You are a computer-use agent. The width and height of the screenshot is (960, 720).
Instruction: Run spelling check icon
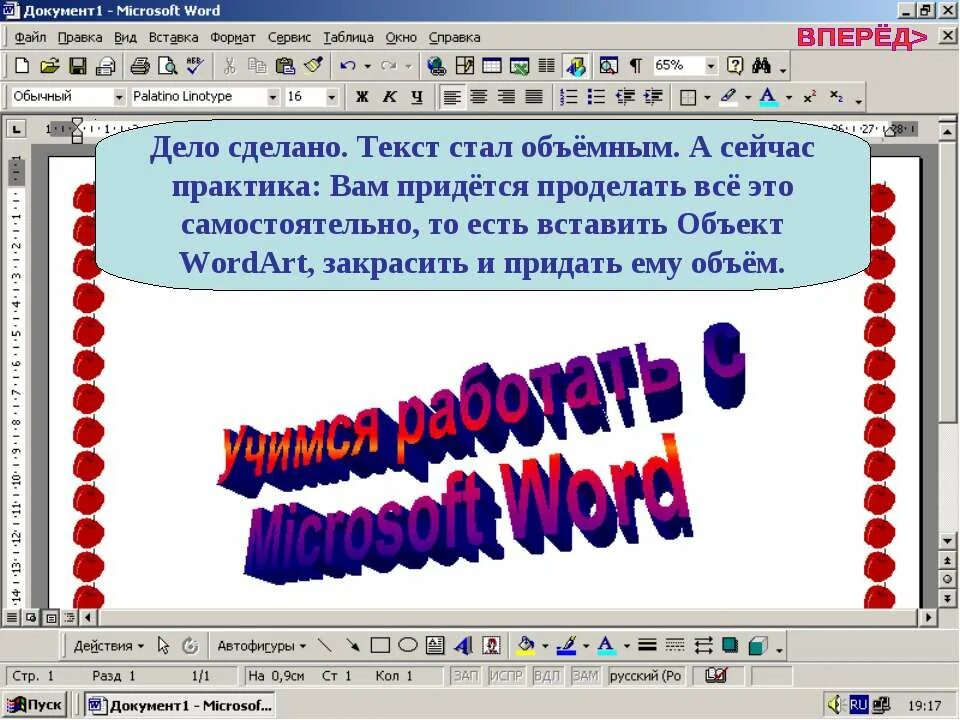(x=195, y=66)
